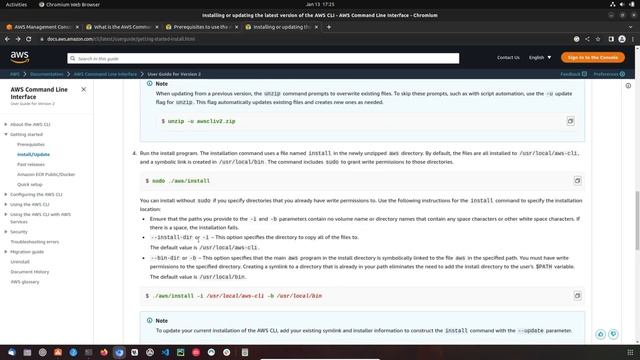640x360 pixels.
Task: Click the thumbs down feedback icon
Action: (x=613, y=334)
